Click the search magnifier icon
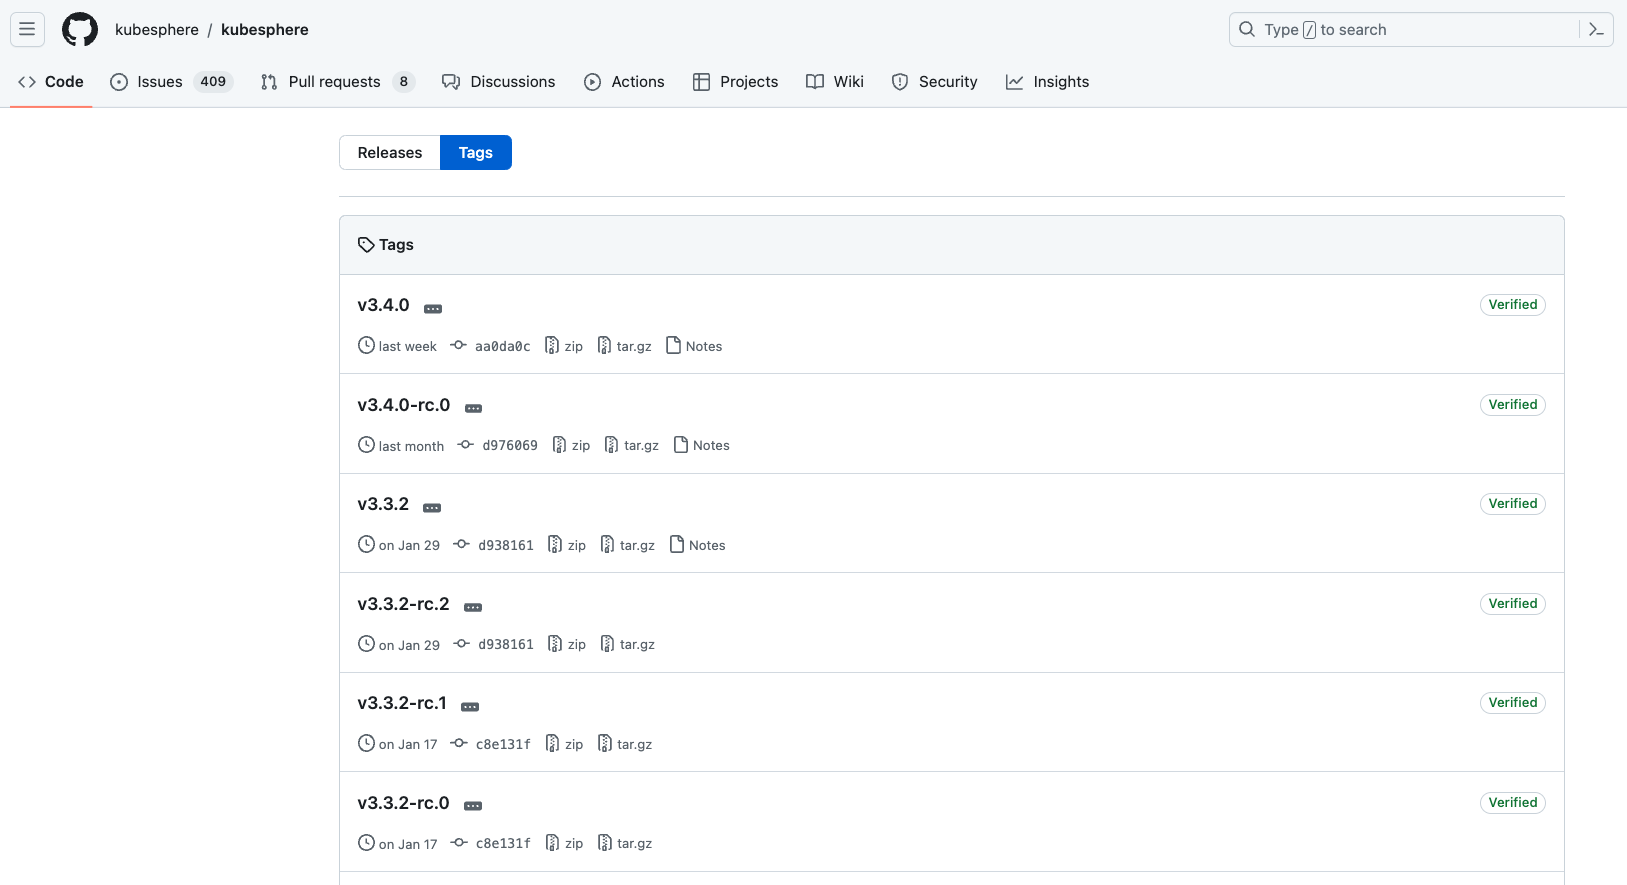 [1247, 30]
